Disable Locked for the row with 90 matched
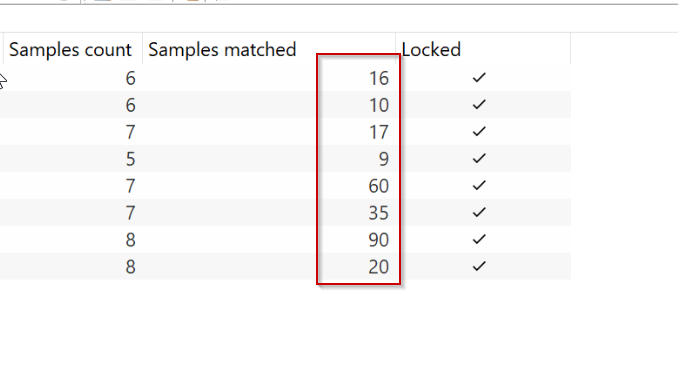678x379 pixels. click(479, 239)
